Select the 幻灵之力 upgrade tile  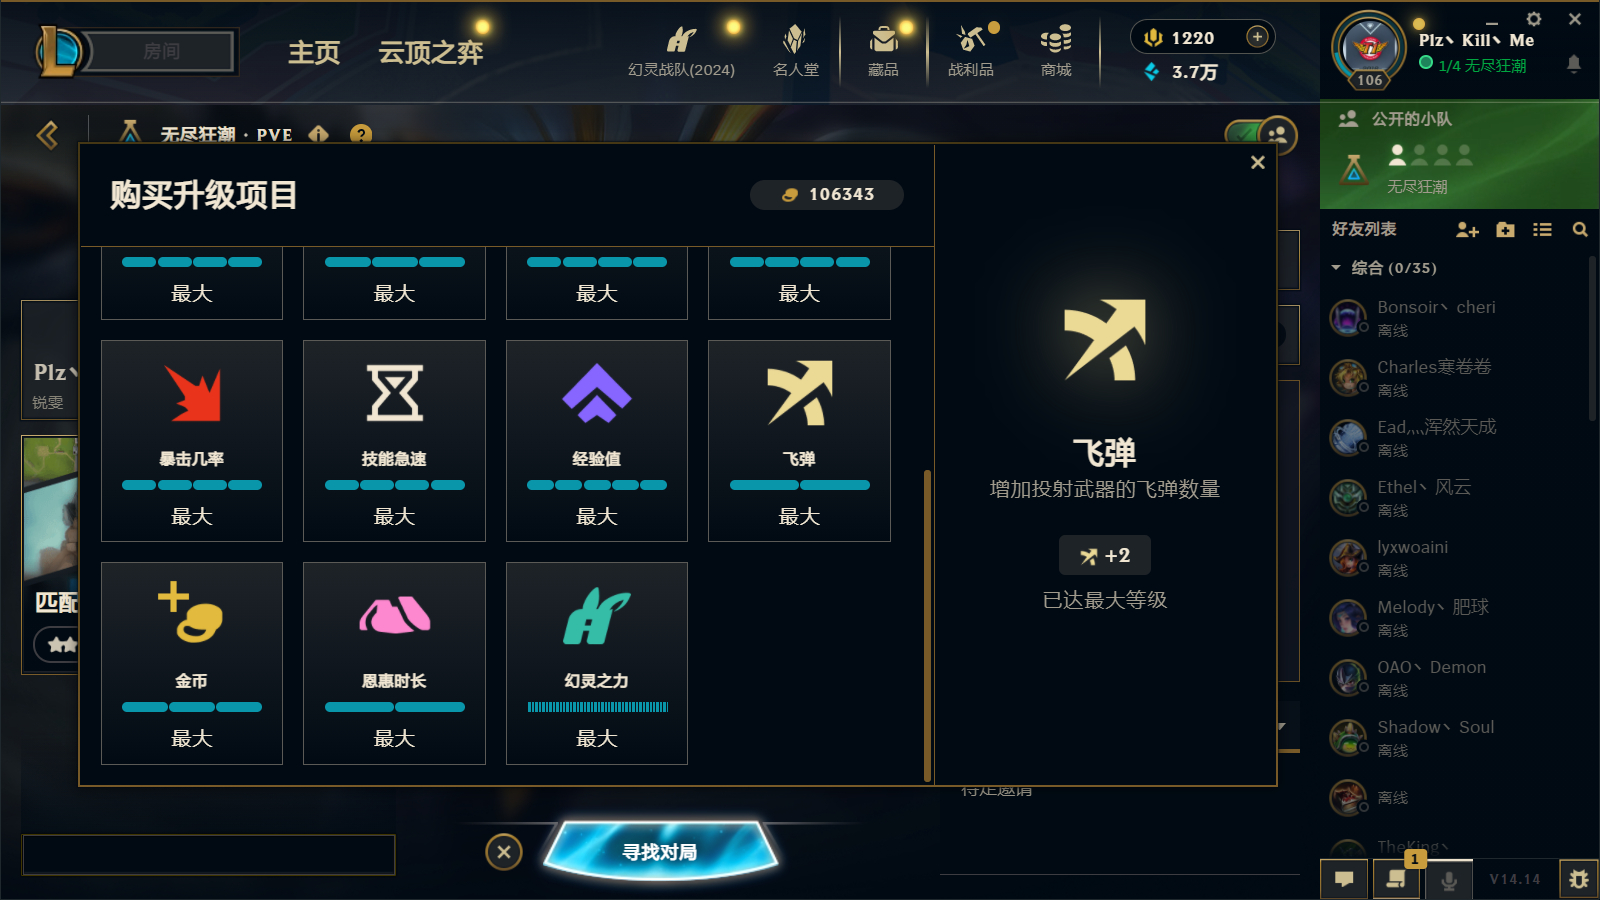[x=597, y=663]
